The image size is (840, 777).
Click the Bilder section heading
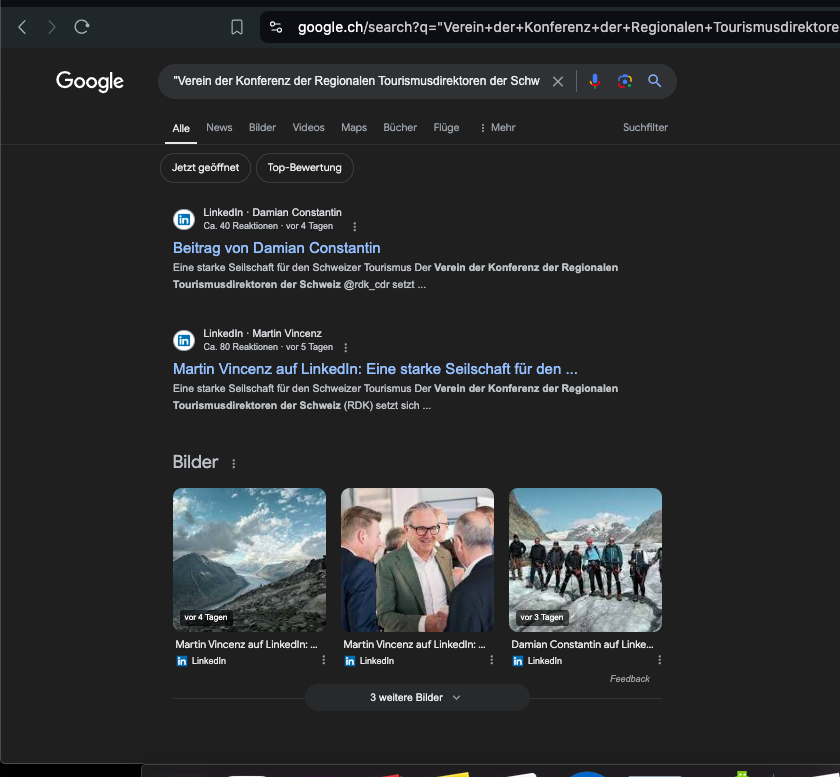[x=196, y=462]
